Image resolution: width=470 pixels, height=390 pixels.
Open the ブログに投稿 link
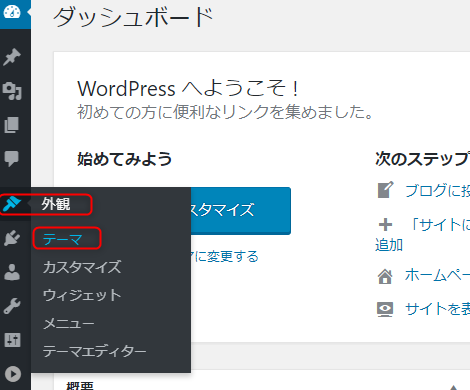click(437, 190)
